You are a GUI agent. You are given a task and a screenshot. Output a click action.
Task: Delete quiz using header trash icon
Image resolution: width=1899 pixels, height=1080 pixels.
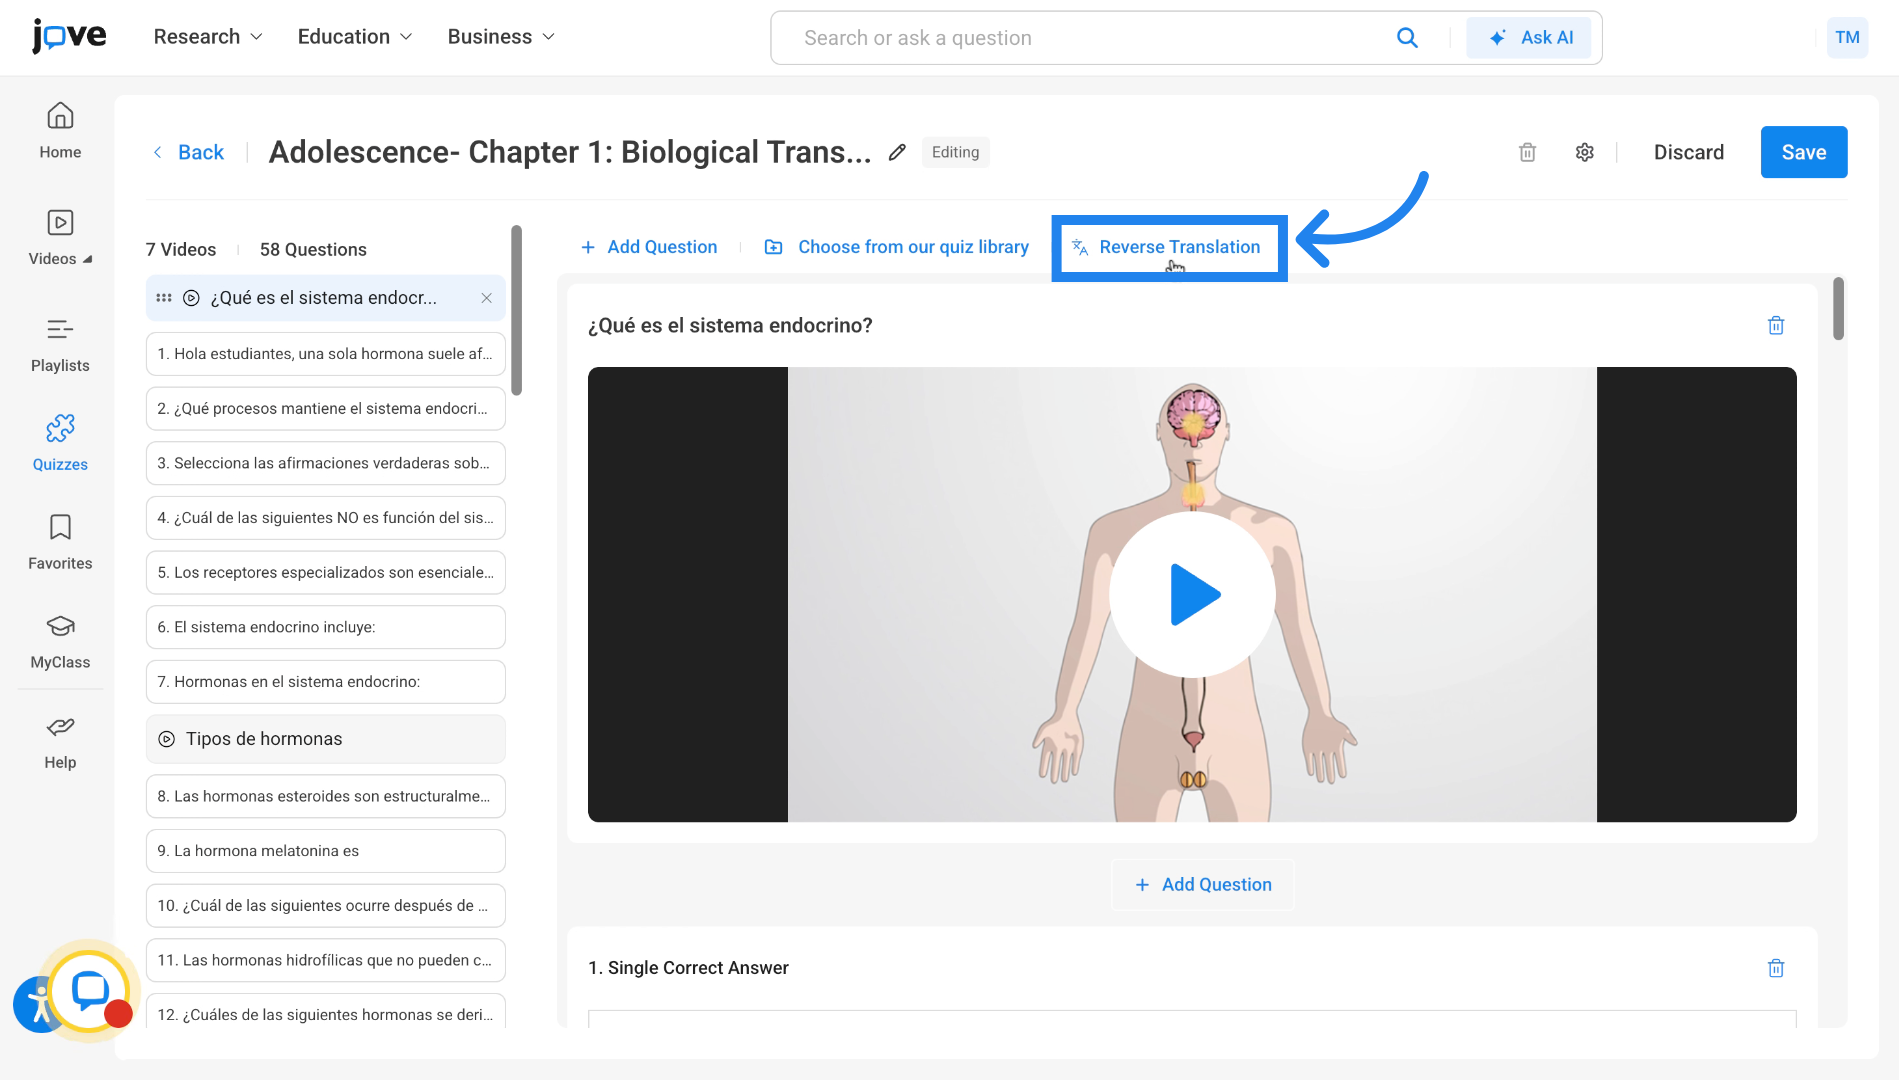click(x=1527, y=152)
